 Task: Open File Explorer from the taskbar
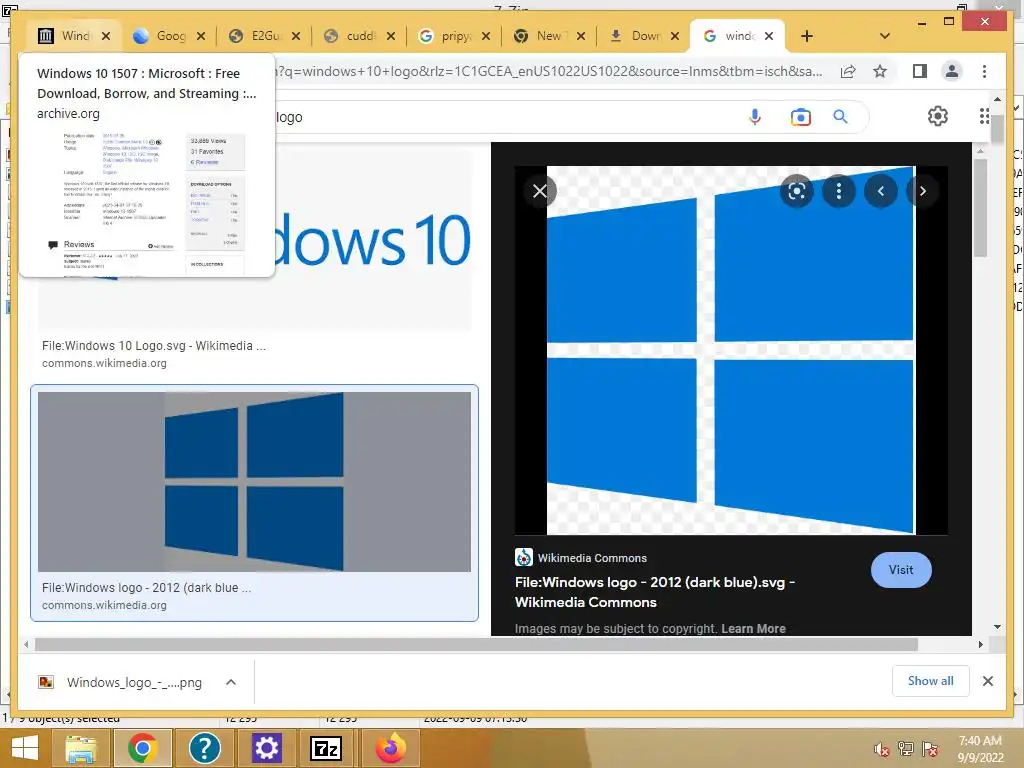(x=81, y=748)
